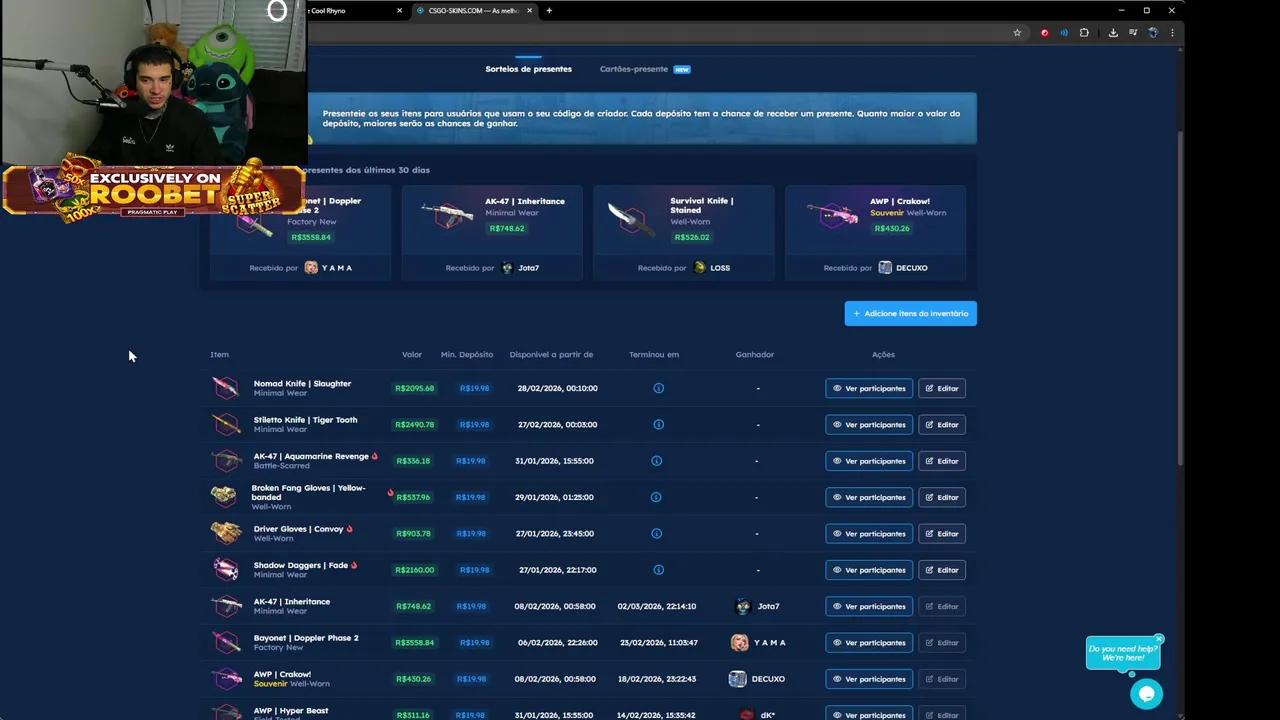The width and height of the screenshot is (1280, 720).
Task: Open the live chat support bubble
Action: coord(1147,693)
